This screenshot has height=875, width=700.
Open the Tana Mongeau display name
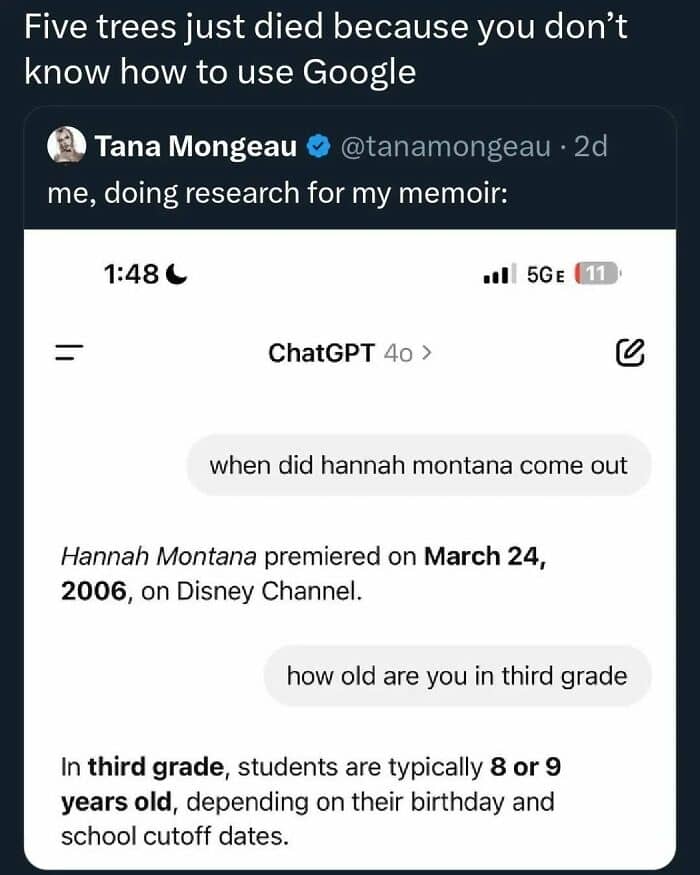tap(196, 147)
